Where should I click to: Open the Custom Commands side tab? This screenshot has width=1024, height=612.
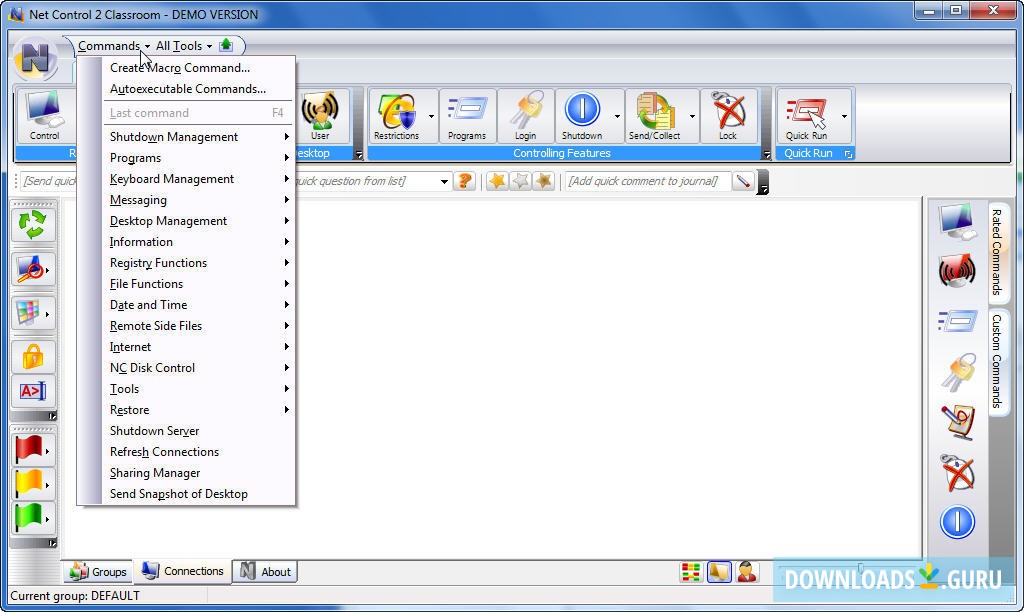pos(997,361)
